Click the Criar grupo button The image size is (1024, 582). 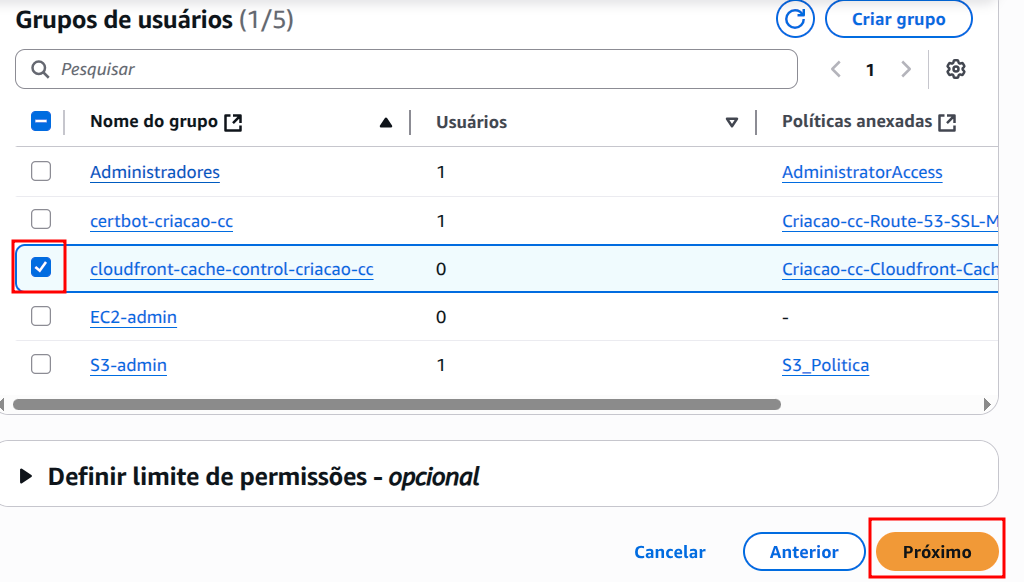point(898,19)
